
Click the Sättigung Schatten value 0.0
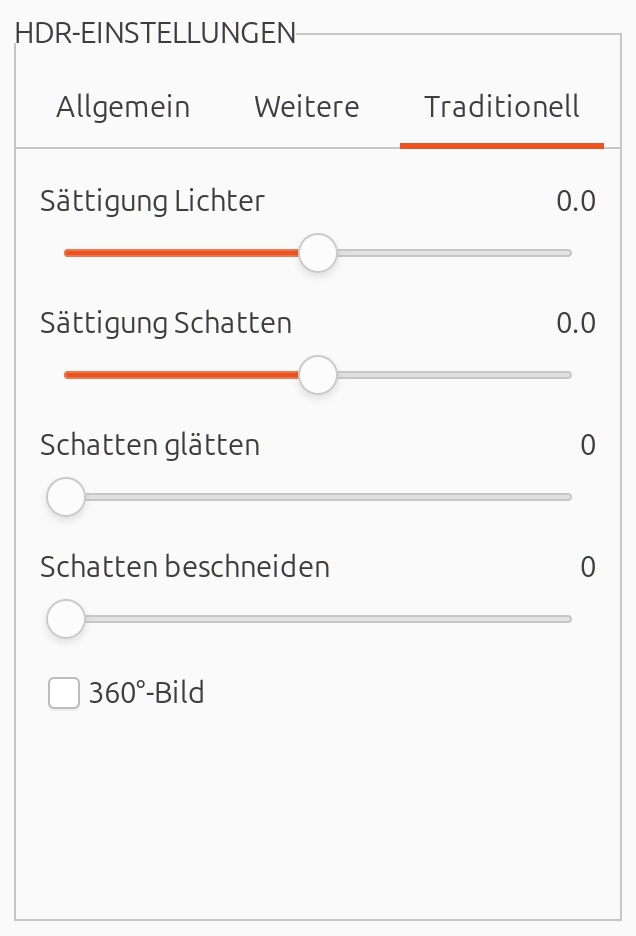pos(575,323)
